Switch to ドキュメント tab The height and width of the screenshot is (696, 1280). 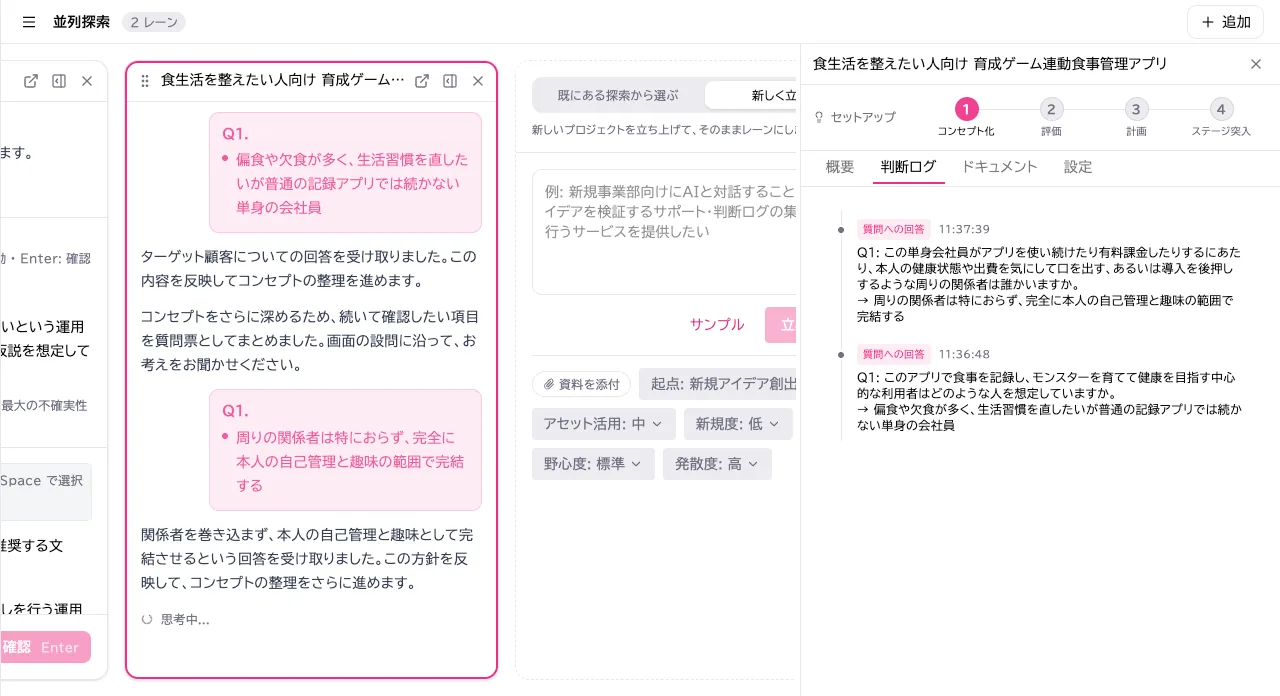[x=999, y=167]
